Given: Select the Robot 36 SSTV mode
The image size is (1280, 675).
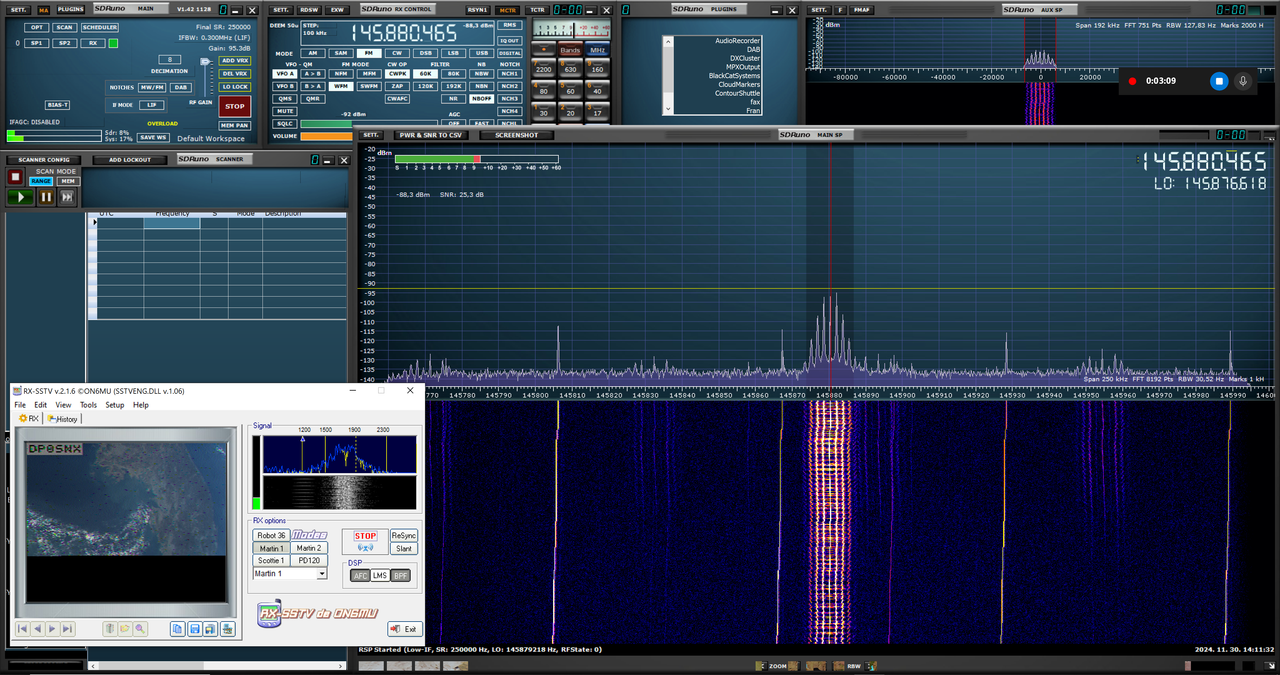Looking at the screenshot, I should 271,536.
